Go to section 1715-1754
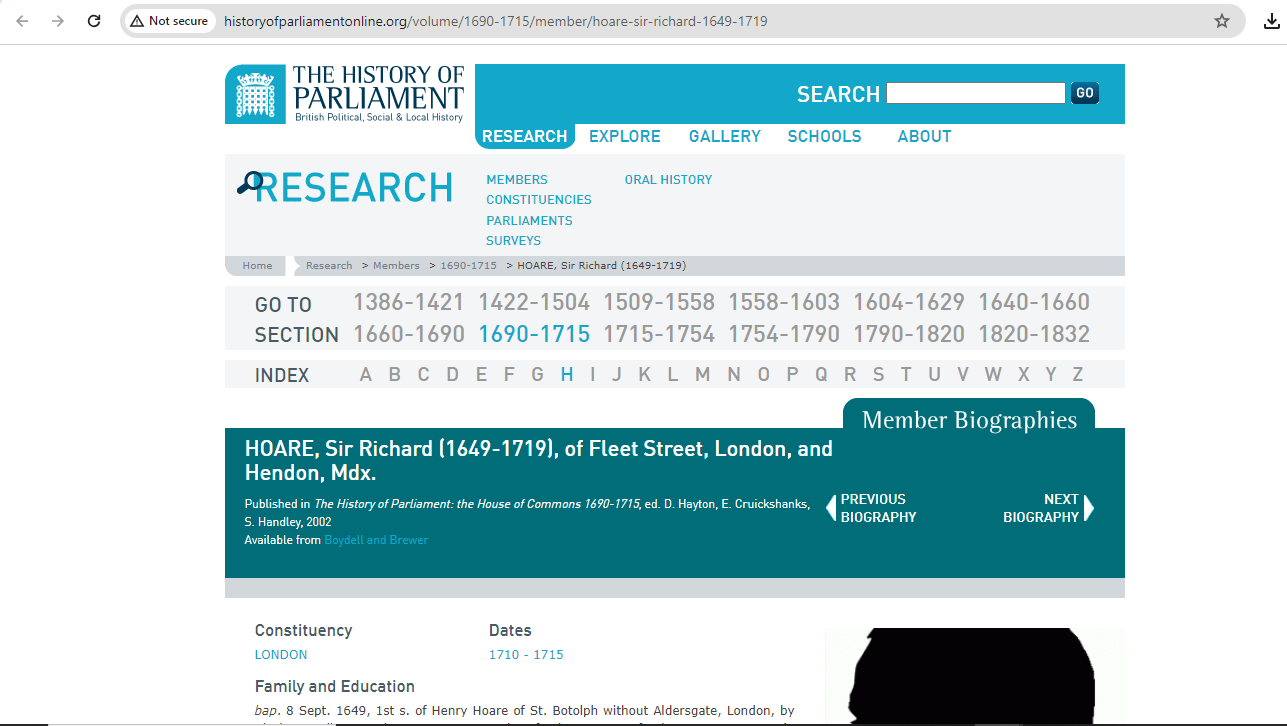This screenshot has width=1287, height=726. click(659, 334)
